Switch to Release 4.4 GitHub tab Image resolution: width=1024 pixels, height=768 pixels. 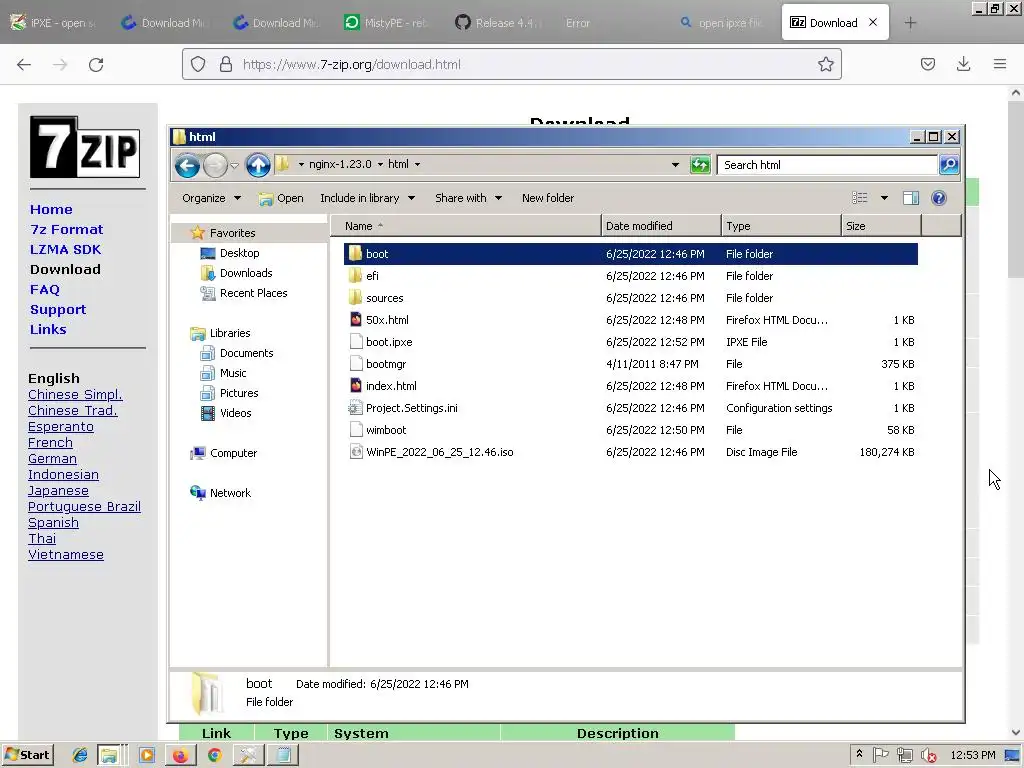499,23
